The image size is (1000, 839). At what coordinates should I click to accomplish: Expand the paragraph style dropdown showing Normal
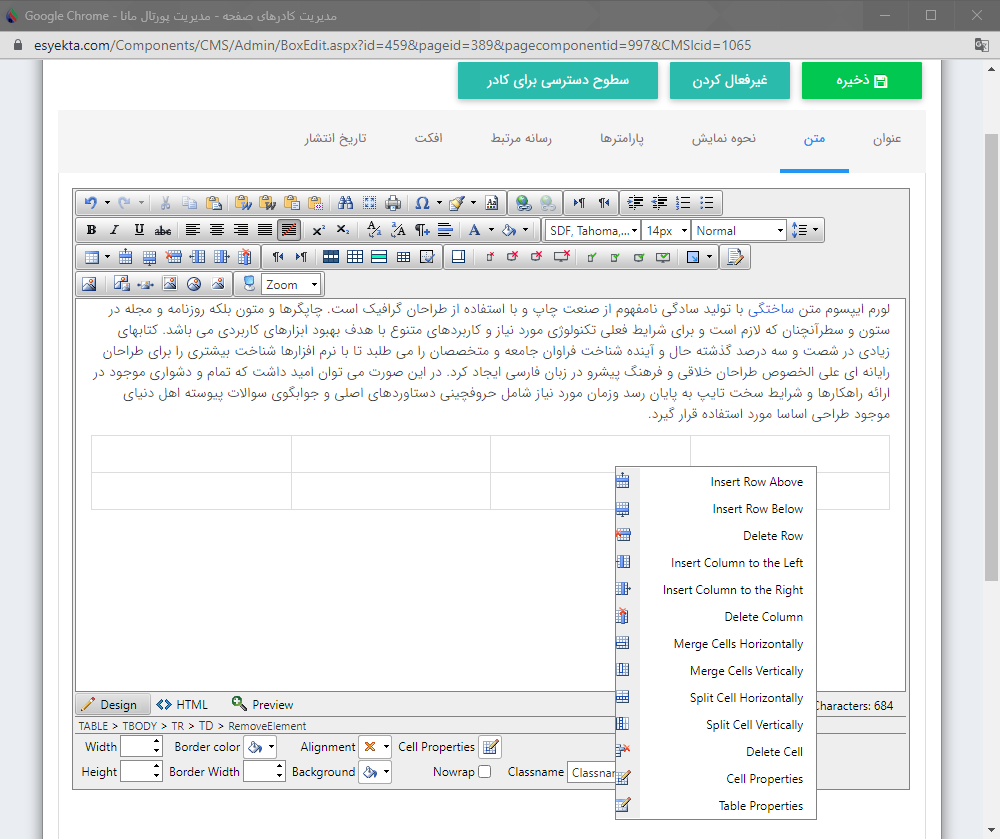pyautogui.click(x=738, y=230)
